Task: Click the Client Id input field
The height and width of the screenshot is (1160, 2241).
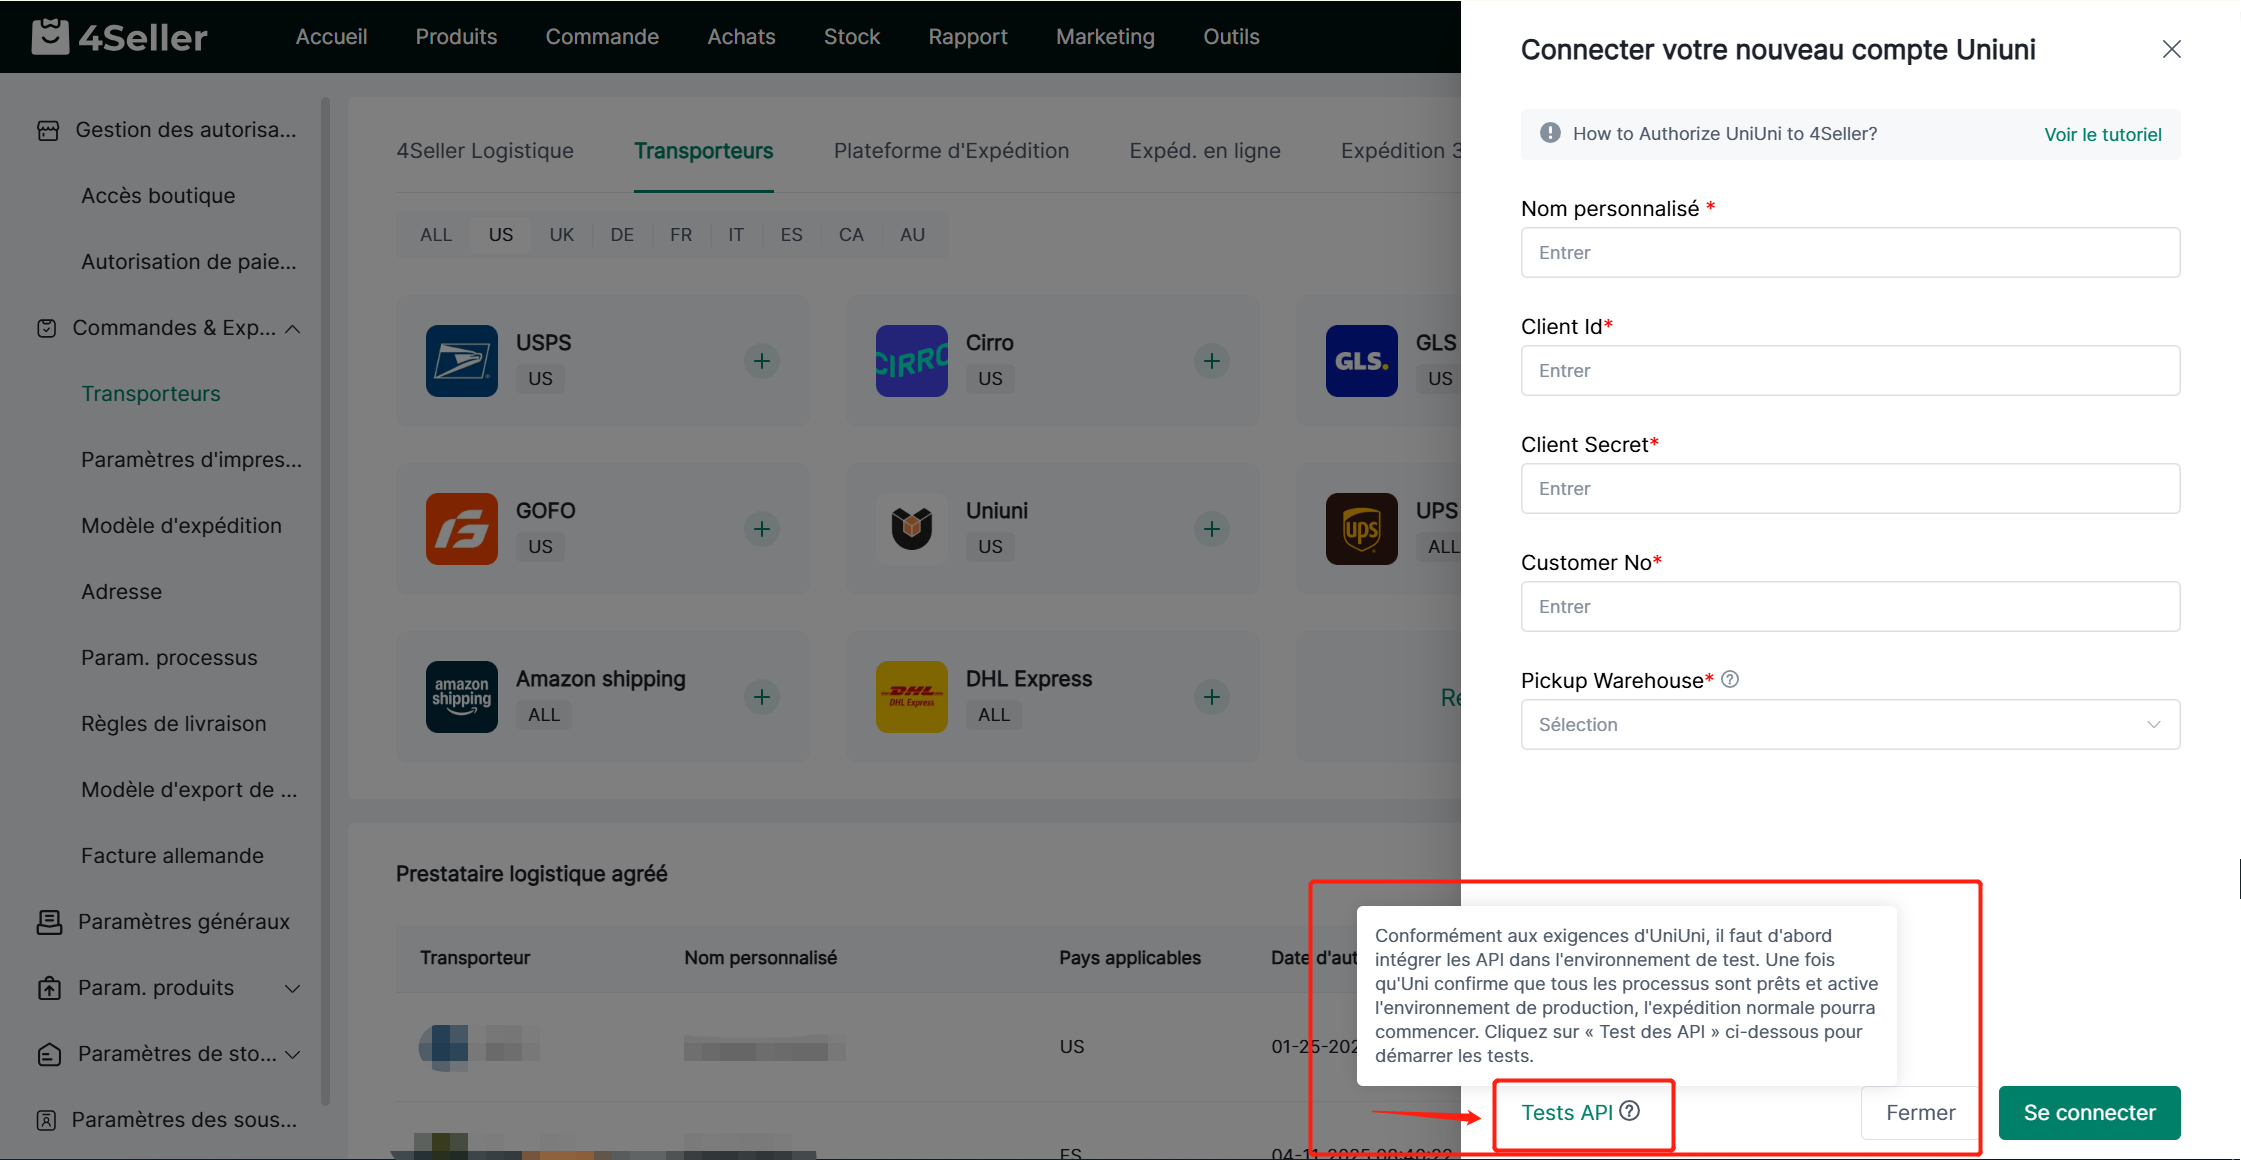Action: click(1849, 371)
